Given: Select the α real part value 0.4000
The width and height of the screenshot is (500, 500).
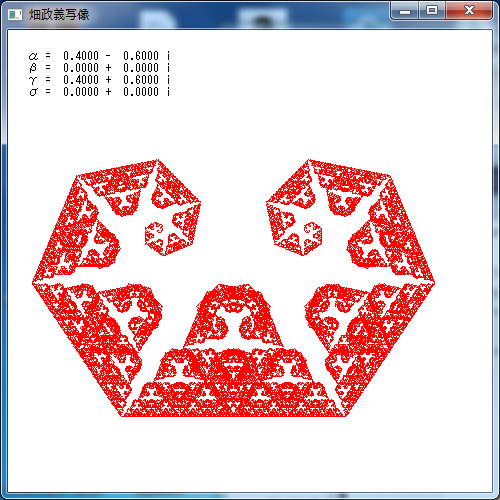Looking at the screenshot, I should tap(81, 56).
